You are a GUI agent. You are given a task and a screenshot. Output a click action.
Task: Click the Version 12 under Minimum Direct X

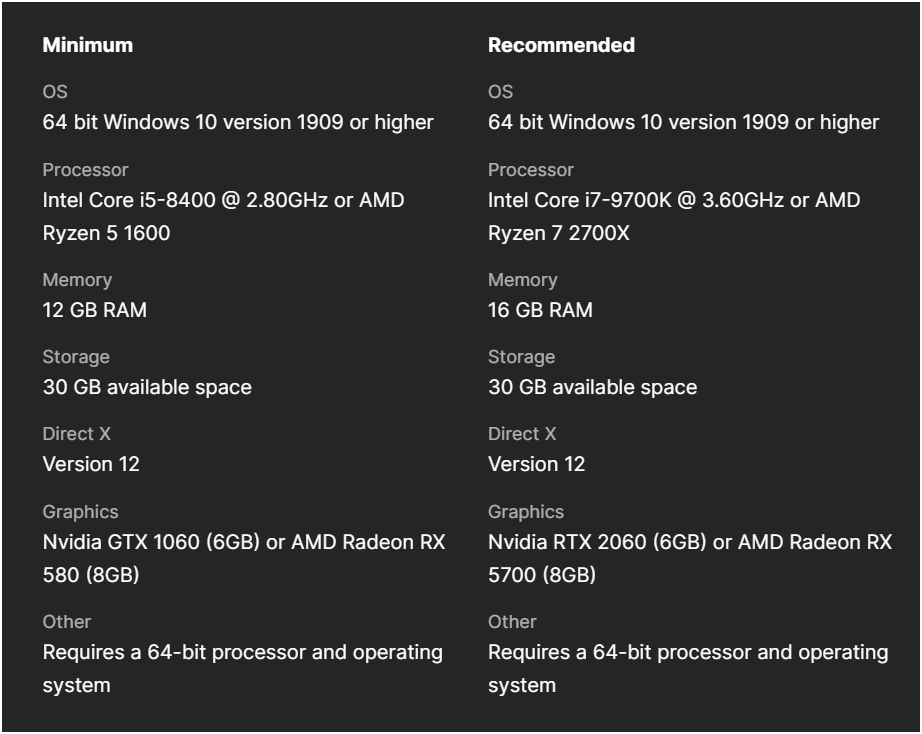click(91, 464)
